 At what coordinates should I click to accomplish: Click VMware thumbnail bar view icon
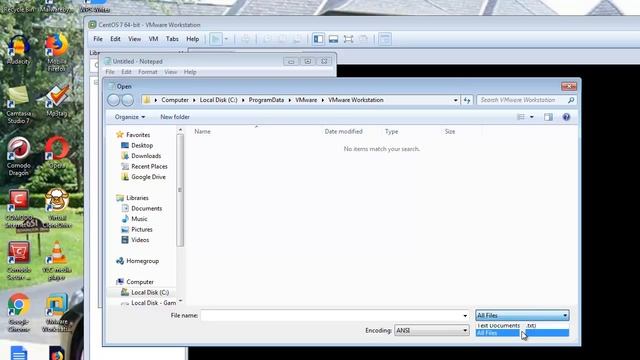point(333,39)
